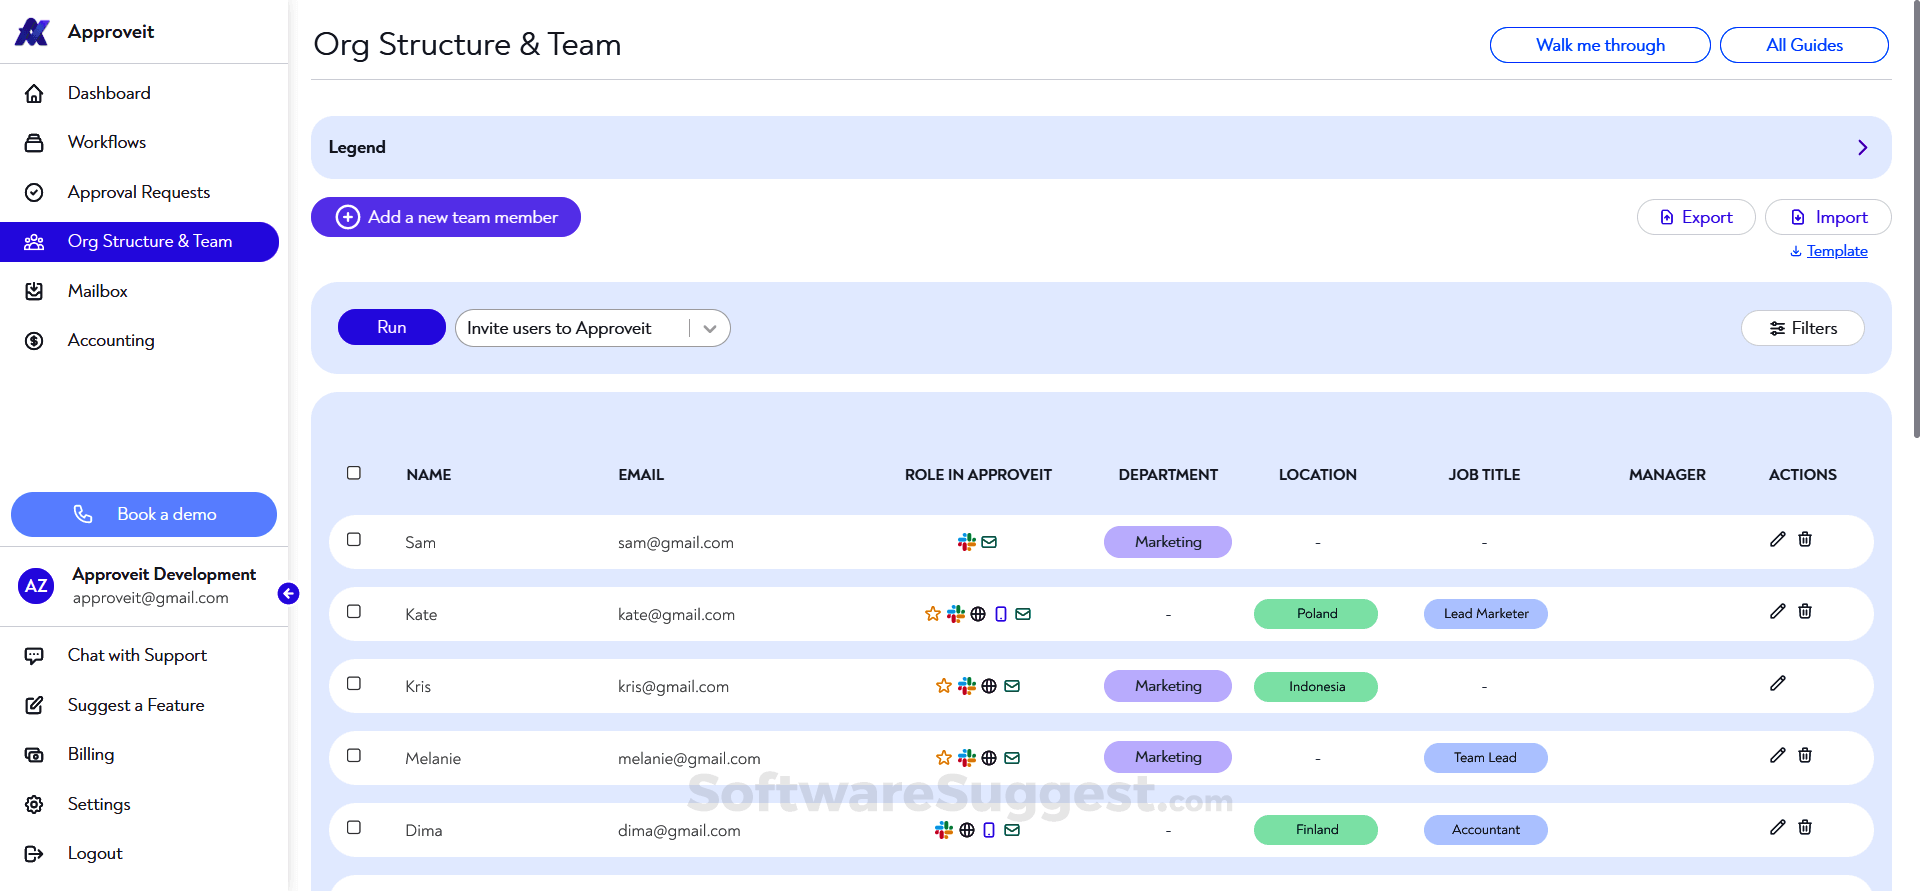Open the Filters panel

[x=1802, y=328]
